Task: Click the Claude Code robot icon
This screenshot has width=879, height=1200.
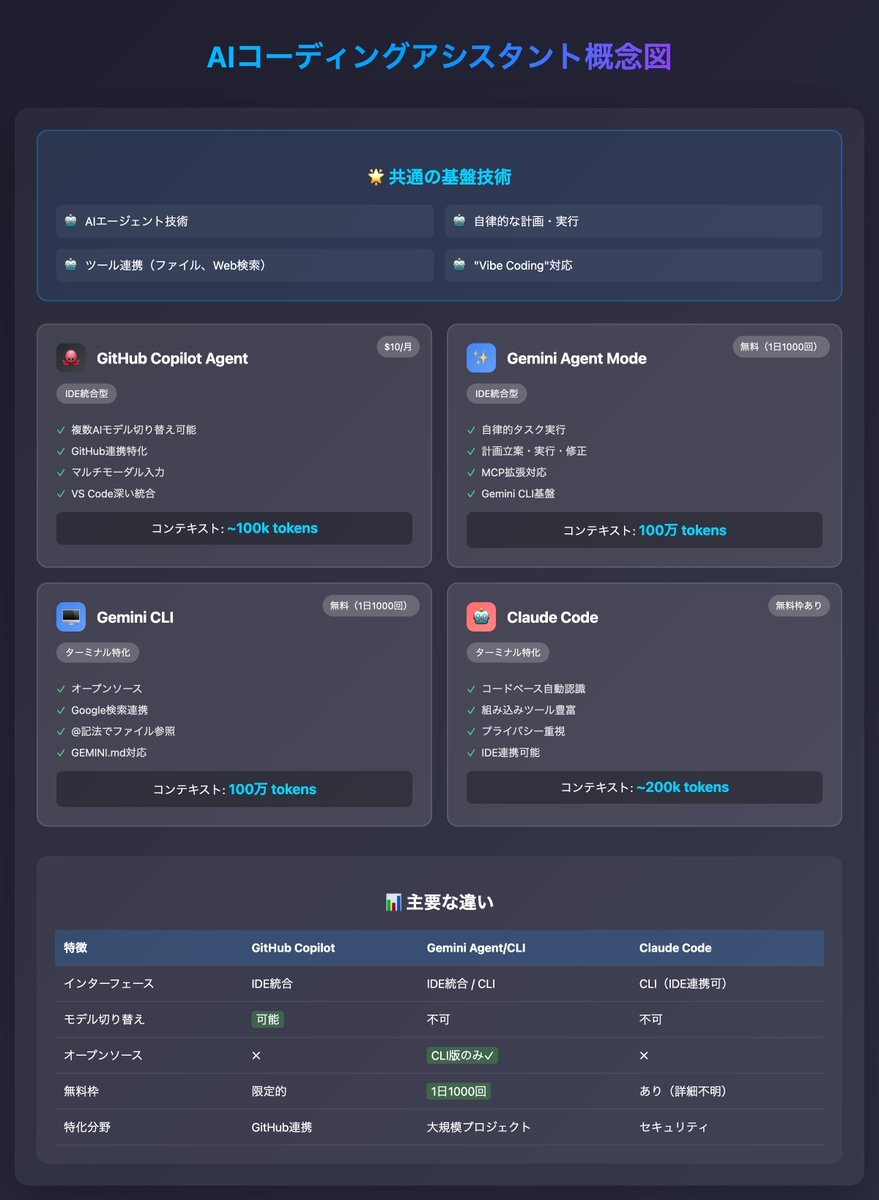Action: click(481, 617)
